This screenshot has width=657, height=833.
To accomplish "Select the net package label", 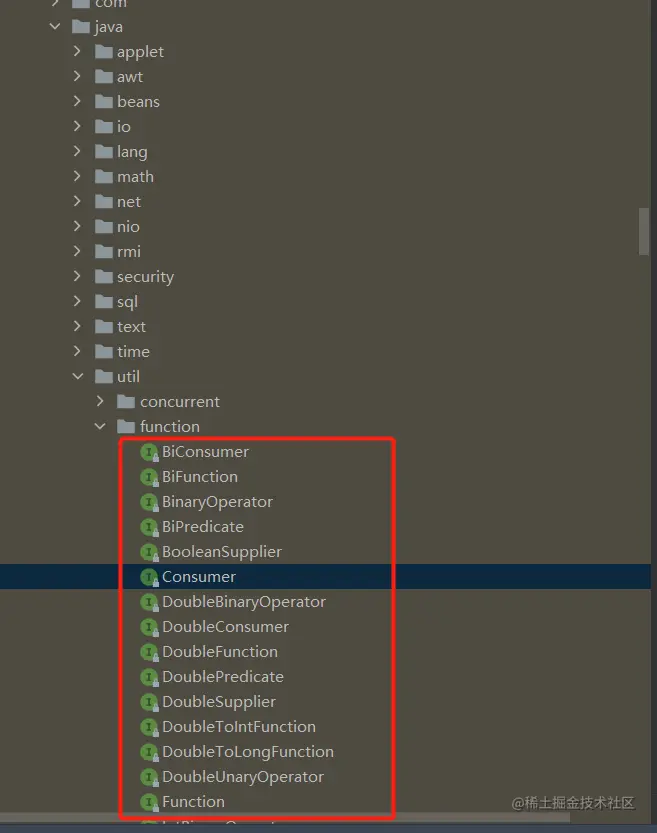I will pos(129,202).
